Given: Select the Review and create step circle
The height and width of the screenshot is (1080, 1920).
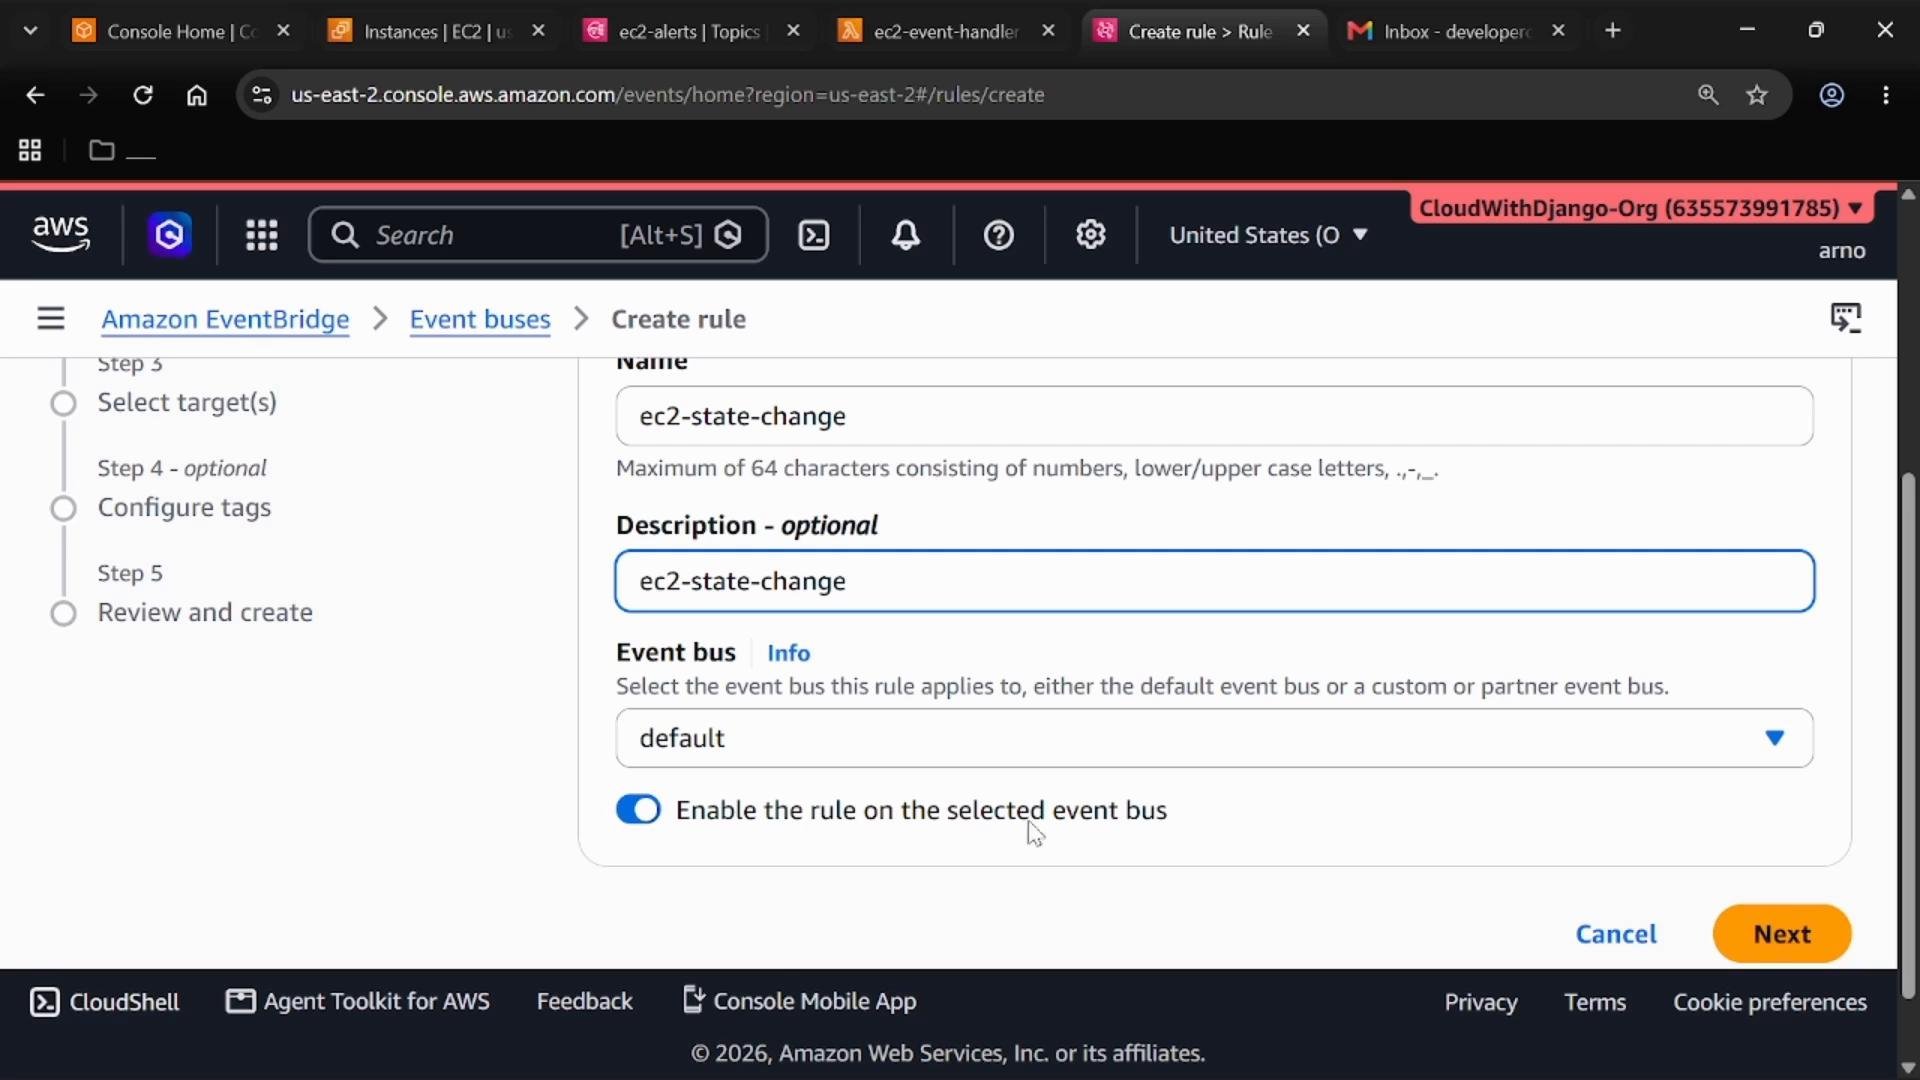Looking at the screenshot, I should pyautogui.click(x=64, y=614).
